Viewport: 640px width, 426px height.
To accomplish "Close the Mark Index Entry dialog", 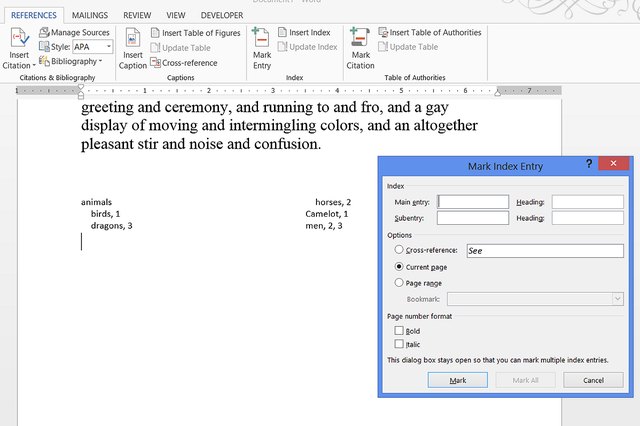I will click(613, 163).
